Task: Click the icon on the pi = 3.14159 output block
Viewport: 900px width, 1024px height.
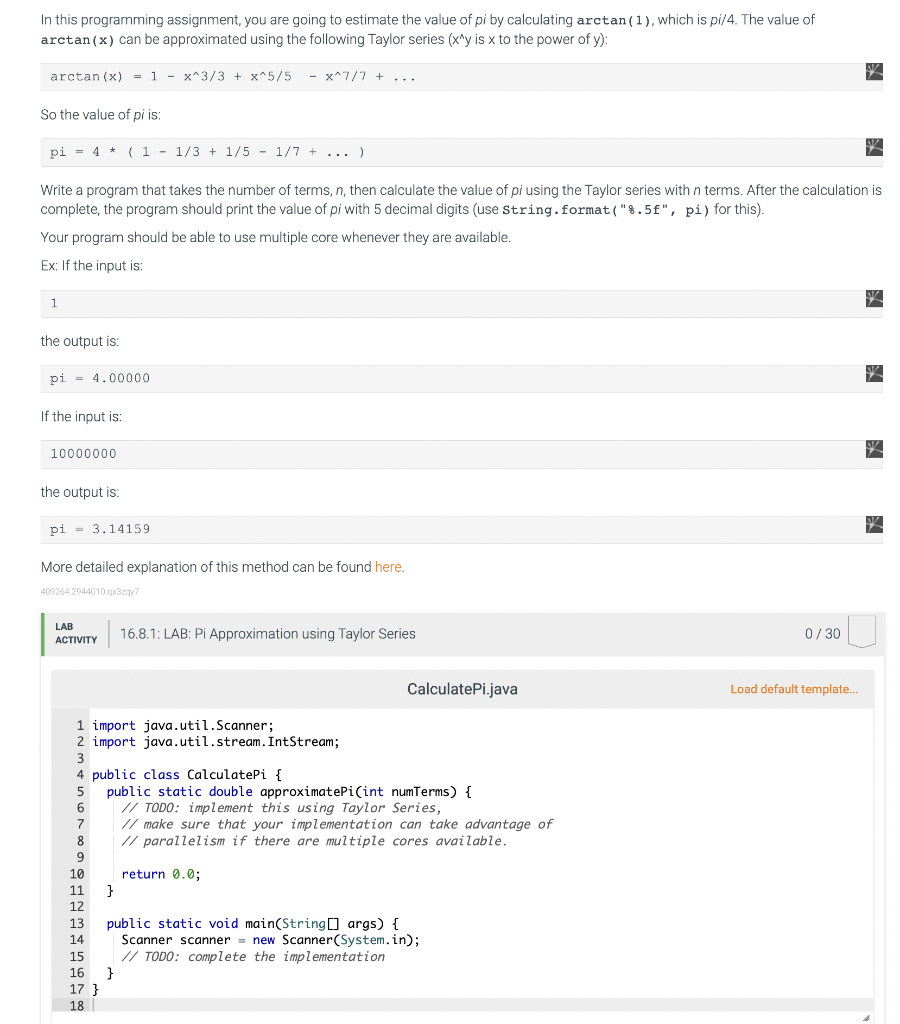Action: coord(874,524)
